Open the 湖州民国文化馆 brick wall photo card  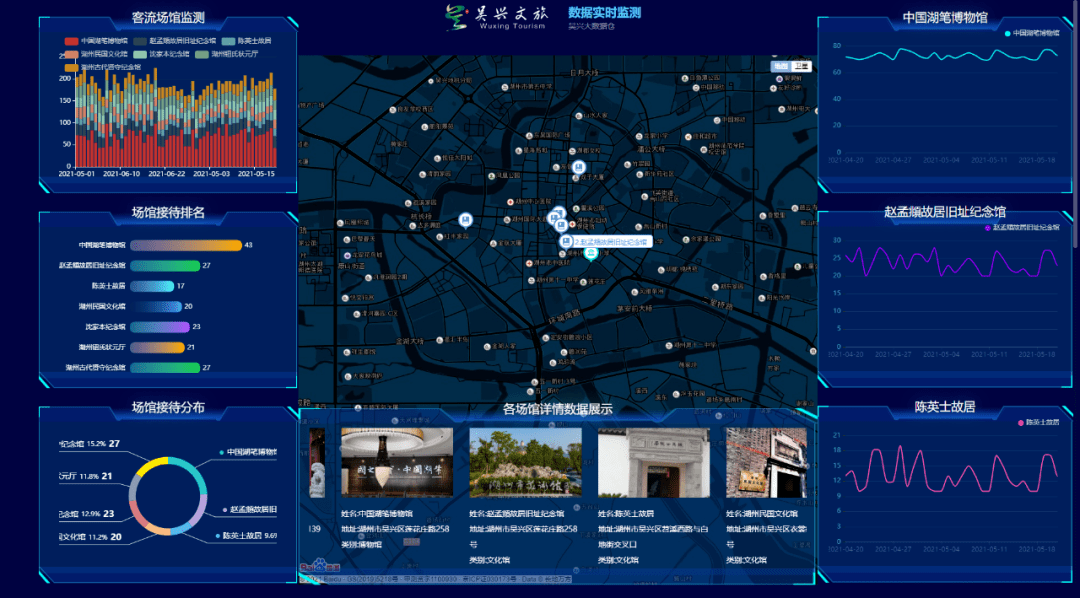tap(766, 462)
